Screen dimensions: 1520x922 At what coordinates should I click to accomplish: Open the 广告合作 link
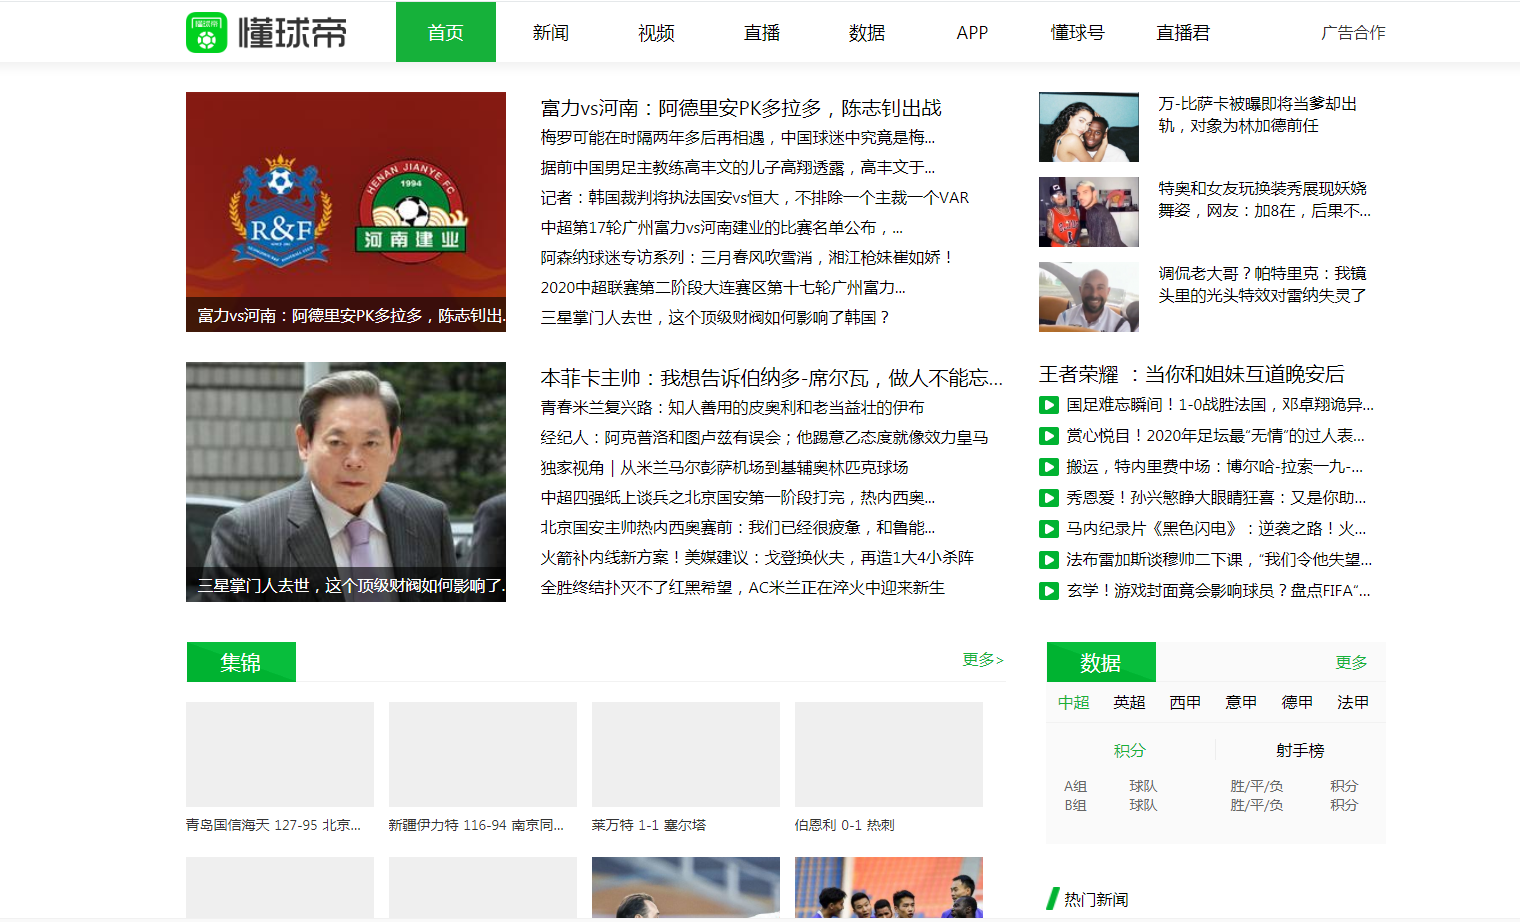point(1352,31)
